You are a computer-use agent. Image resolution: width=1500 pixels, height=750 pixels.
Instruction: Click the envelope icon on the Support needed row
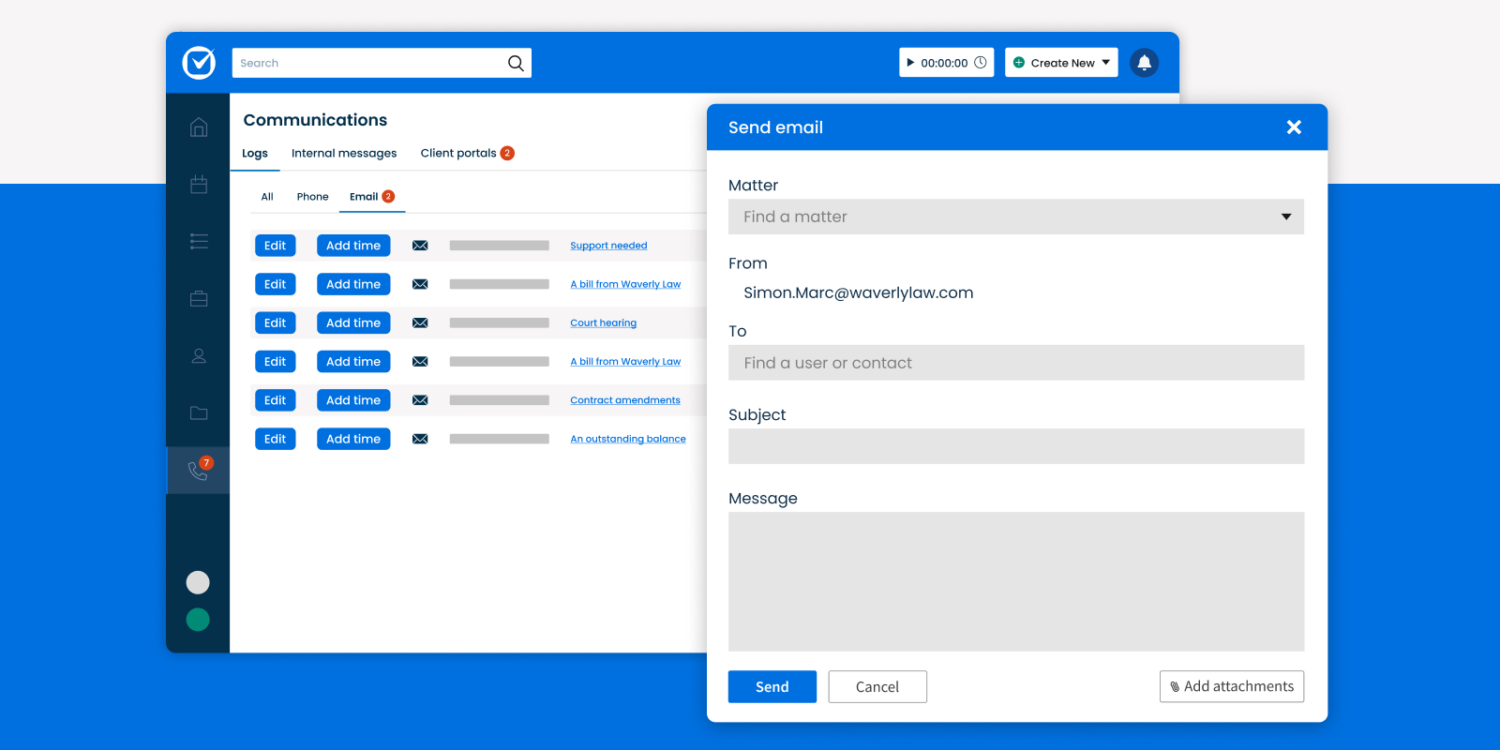[419, 245]
